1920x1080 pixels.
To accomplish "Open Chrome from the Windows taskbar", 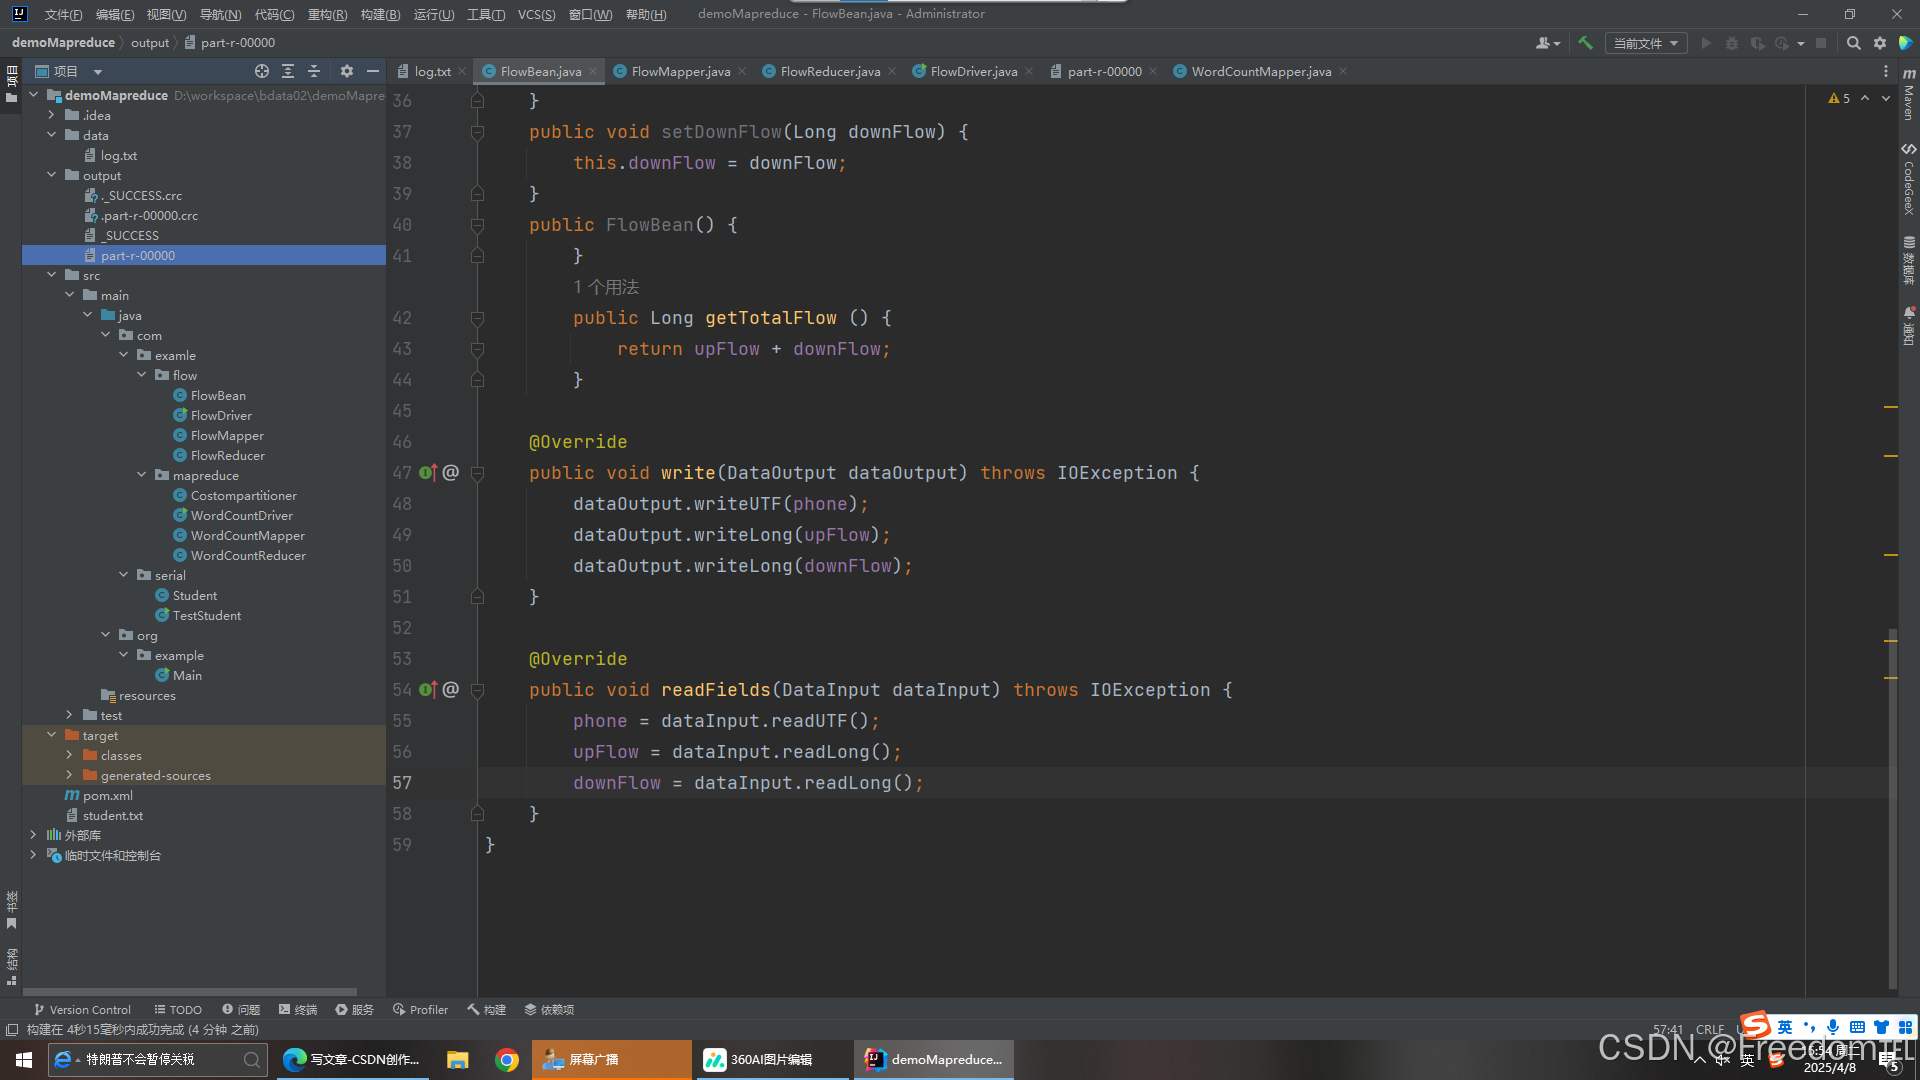I will (507, 1060).
